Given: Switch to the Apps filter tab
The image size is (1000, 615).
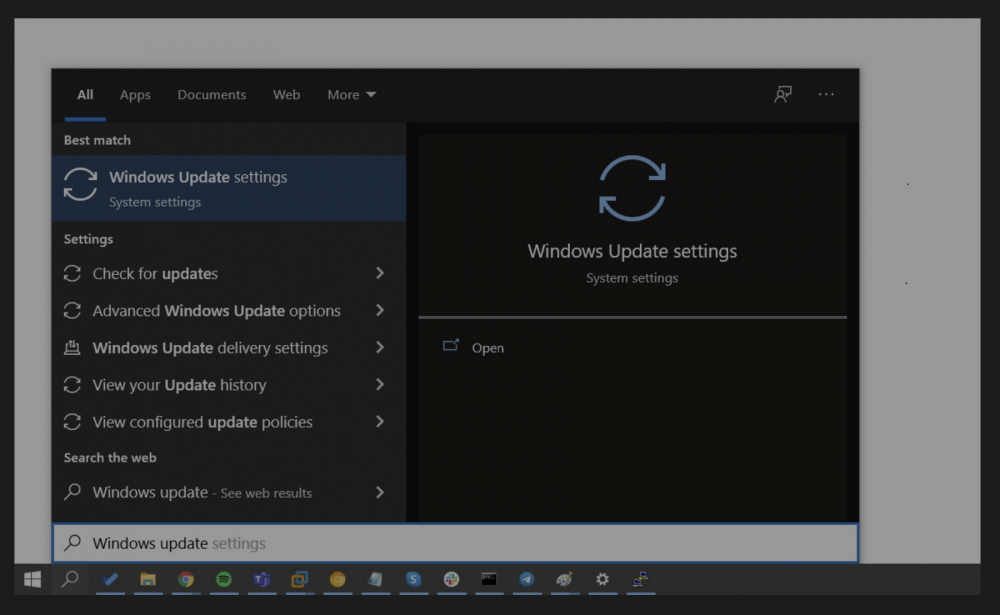Looking at the screenshot, I should click(135, 95).
